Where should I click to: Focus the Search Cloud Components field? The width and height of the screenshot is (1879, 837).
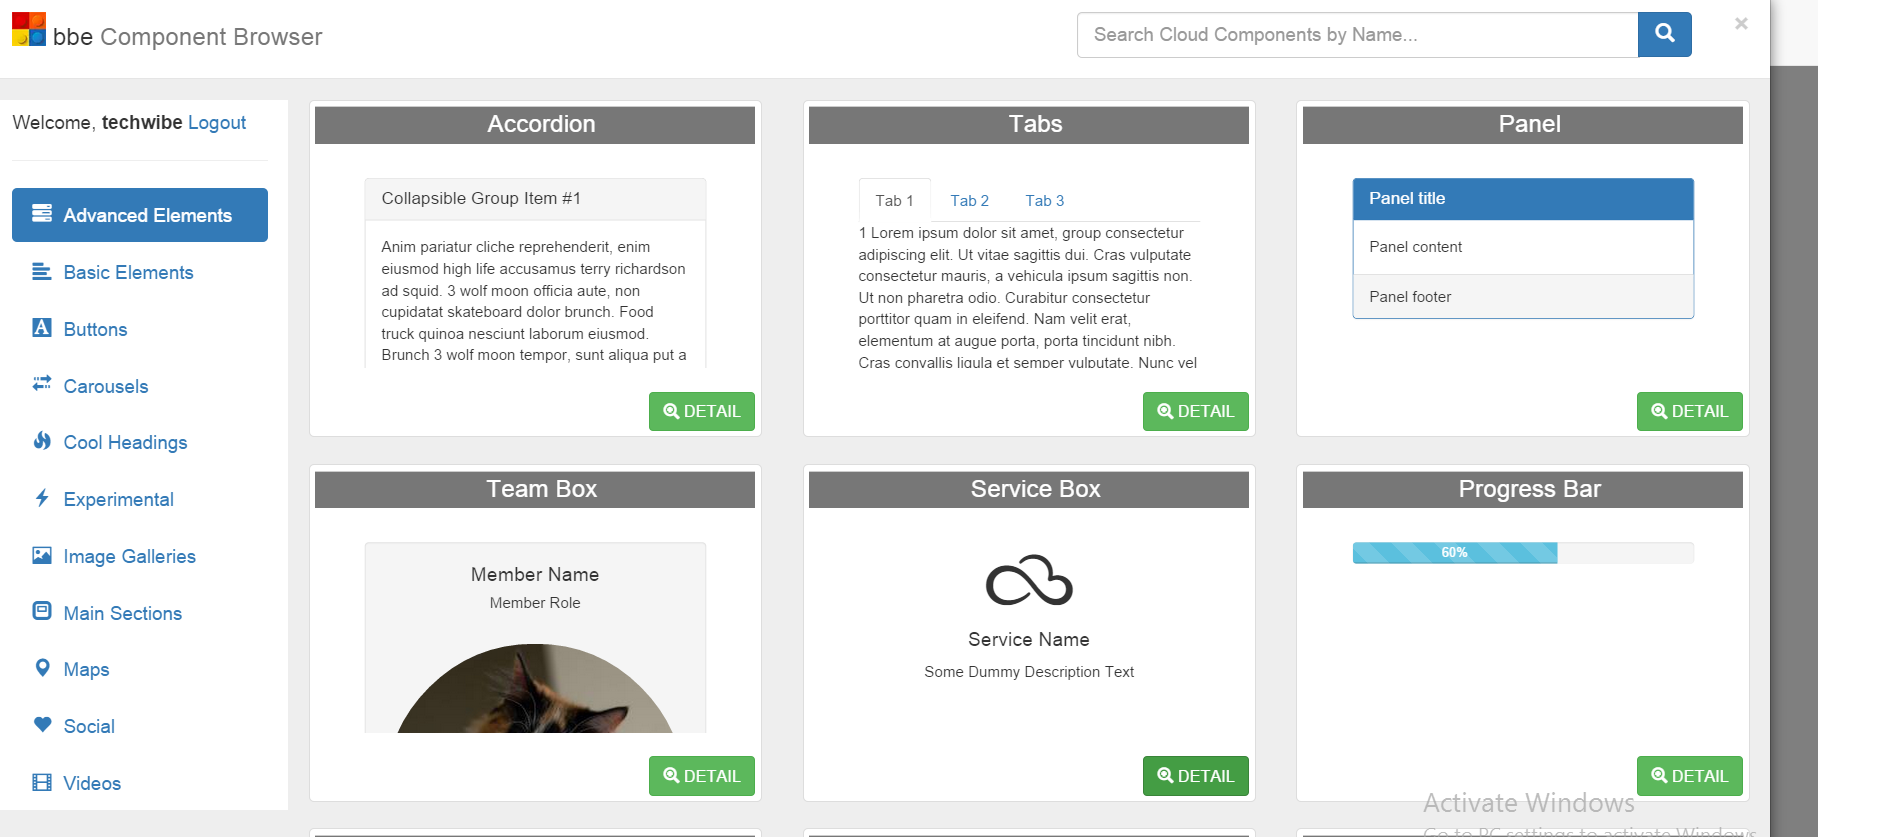tap(1357, 34)
